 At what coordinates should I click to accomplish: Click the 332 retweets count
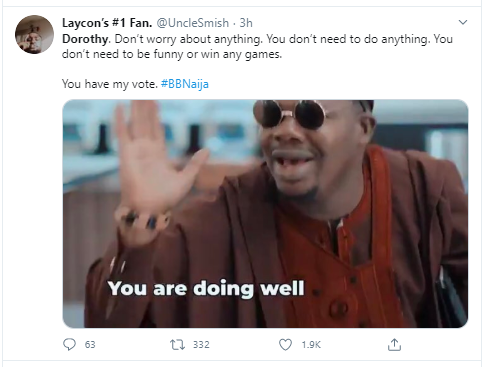(x=201, y=344)
